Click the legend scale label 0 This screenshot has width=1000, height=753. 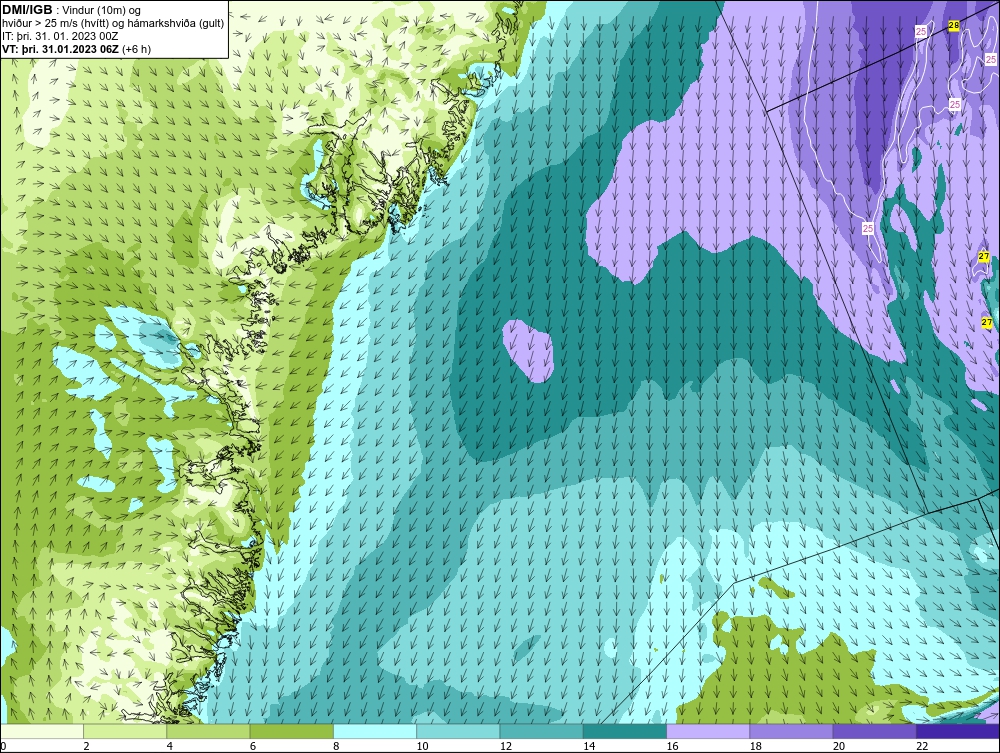(x=3, y=747)
